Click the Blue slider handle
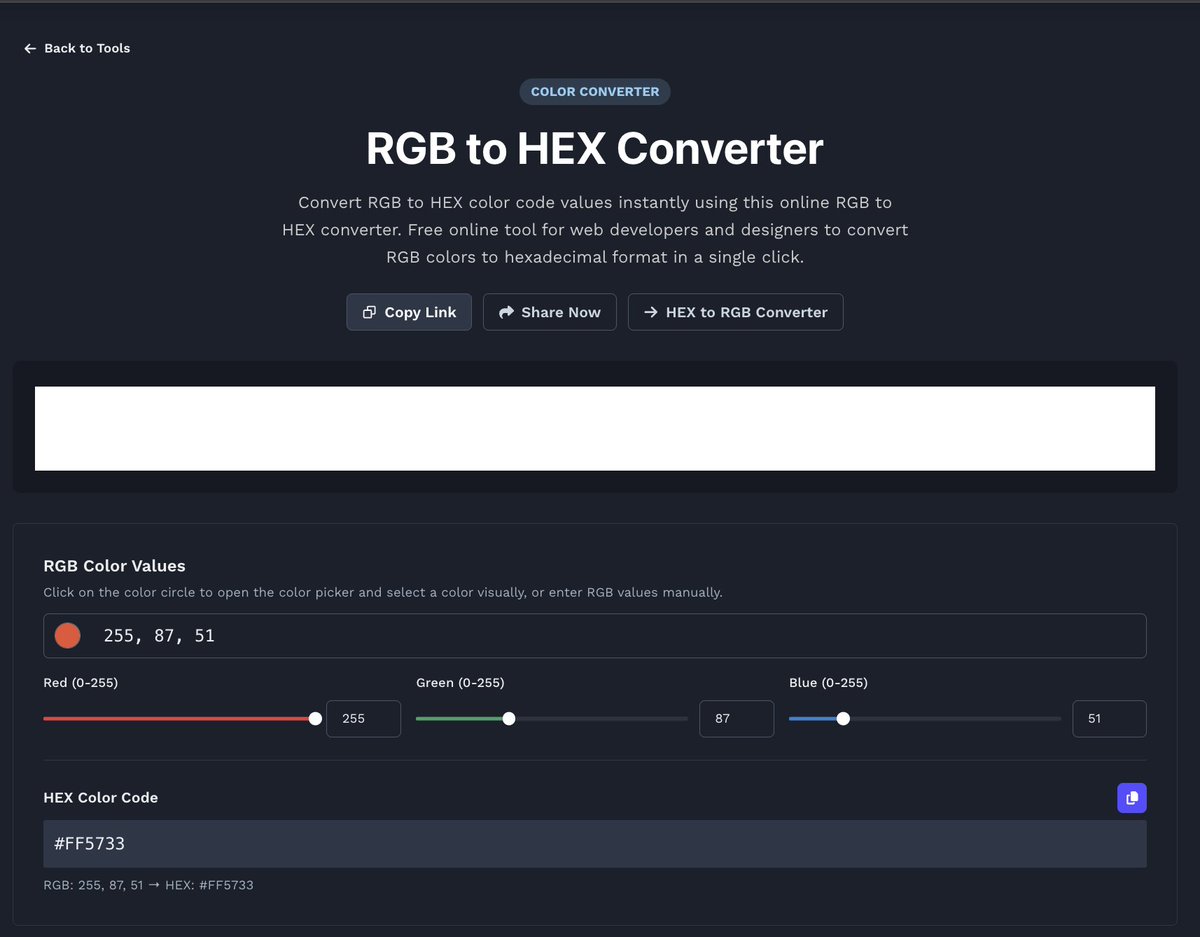Viewport: 1200px width, 937px height. (x=843, y=718)
